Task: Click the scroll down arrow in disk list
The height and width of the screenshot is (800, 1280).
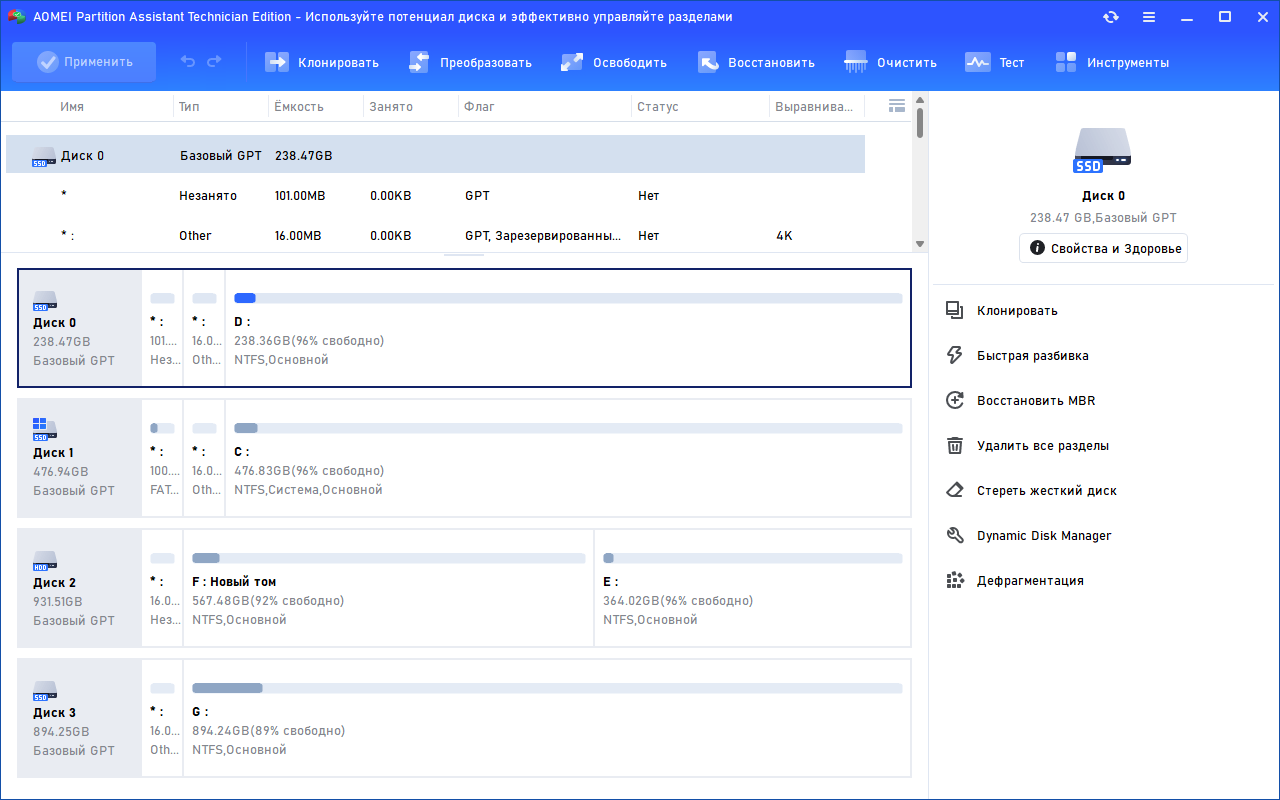Action: click(920, 243)
